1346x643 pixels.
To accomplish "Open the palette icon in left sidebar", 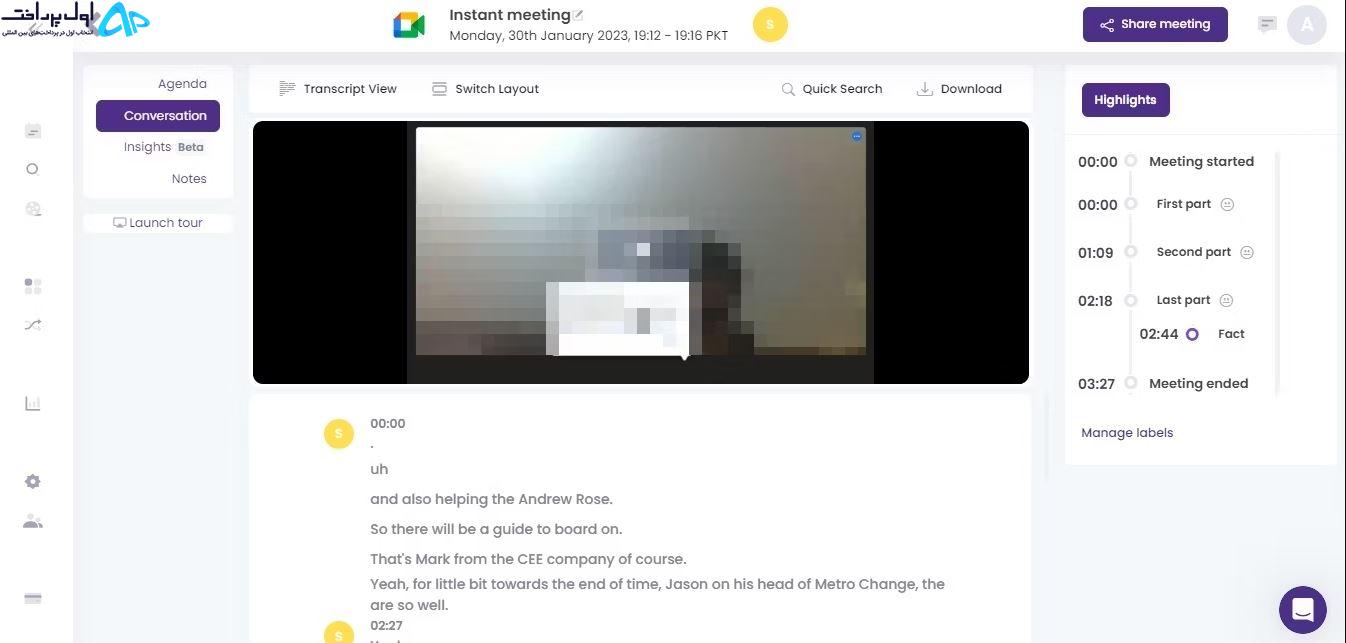I will tap(32, 209).
